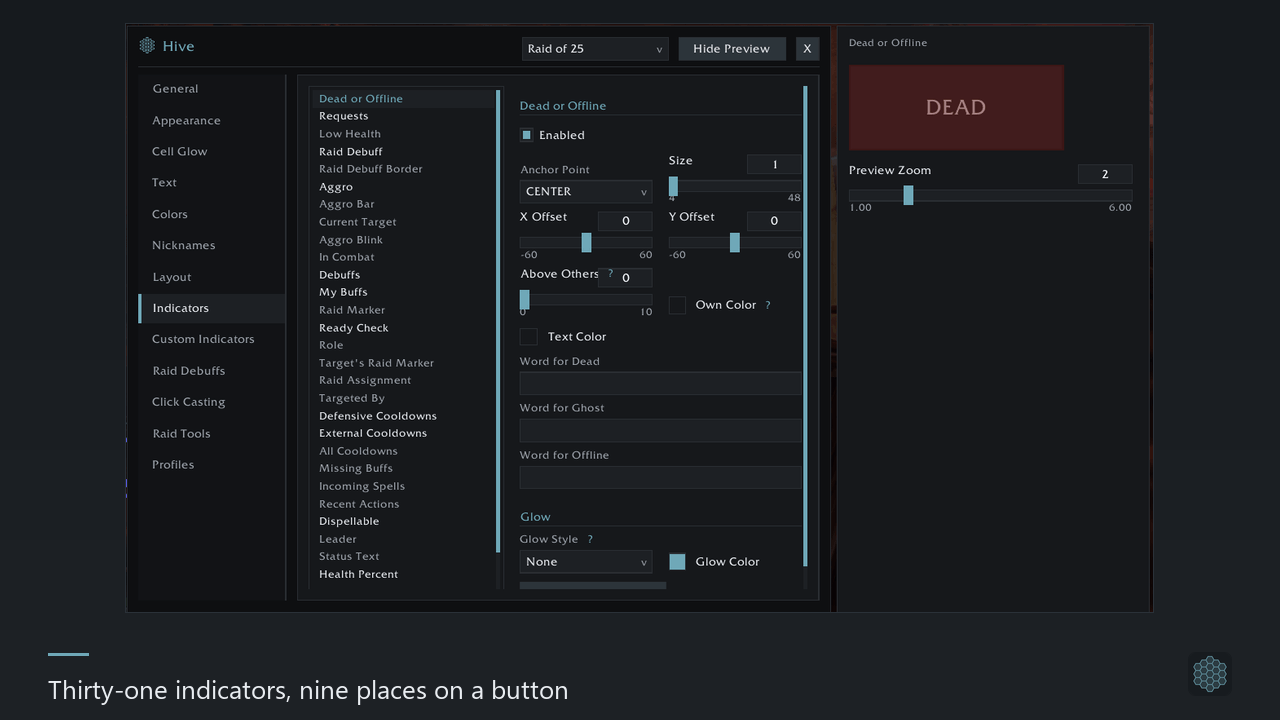Select Requests in the indicator list
Screen dimensions: 1280x720
point(402,116)
